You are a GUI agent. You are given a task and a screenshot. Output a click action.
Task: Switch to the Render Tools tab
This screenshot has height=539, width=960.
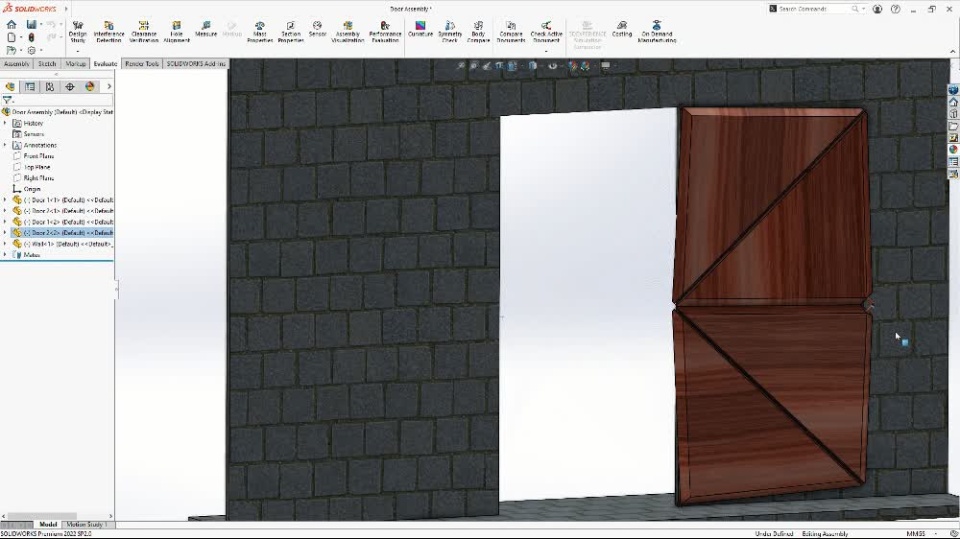tap(142, 64)
